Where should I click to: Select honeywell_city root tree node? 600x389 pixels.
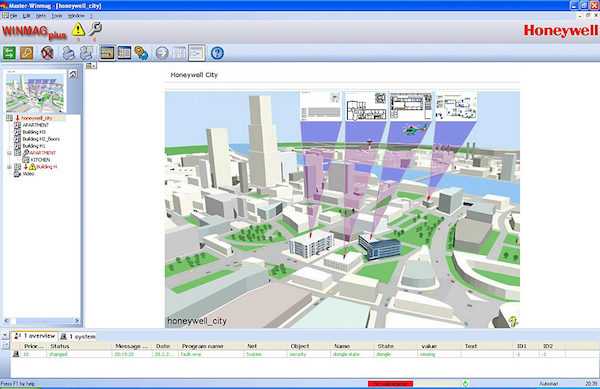tap(37, 118)
